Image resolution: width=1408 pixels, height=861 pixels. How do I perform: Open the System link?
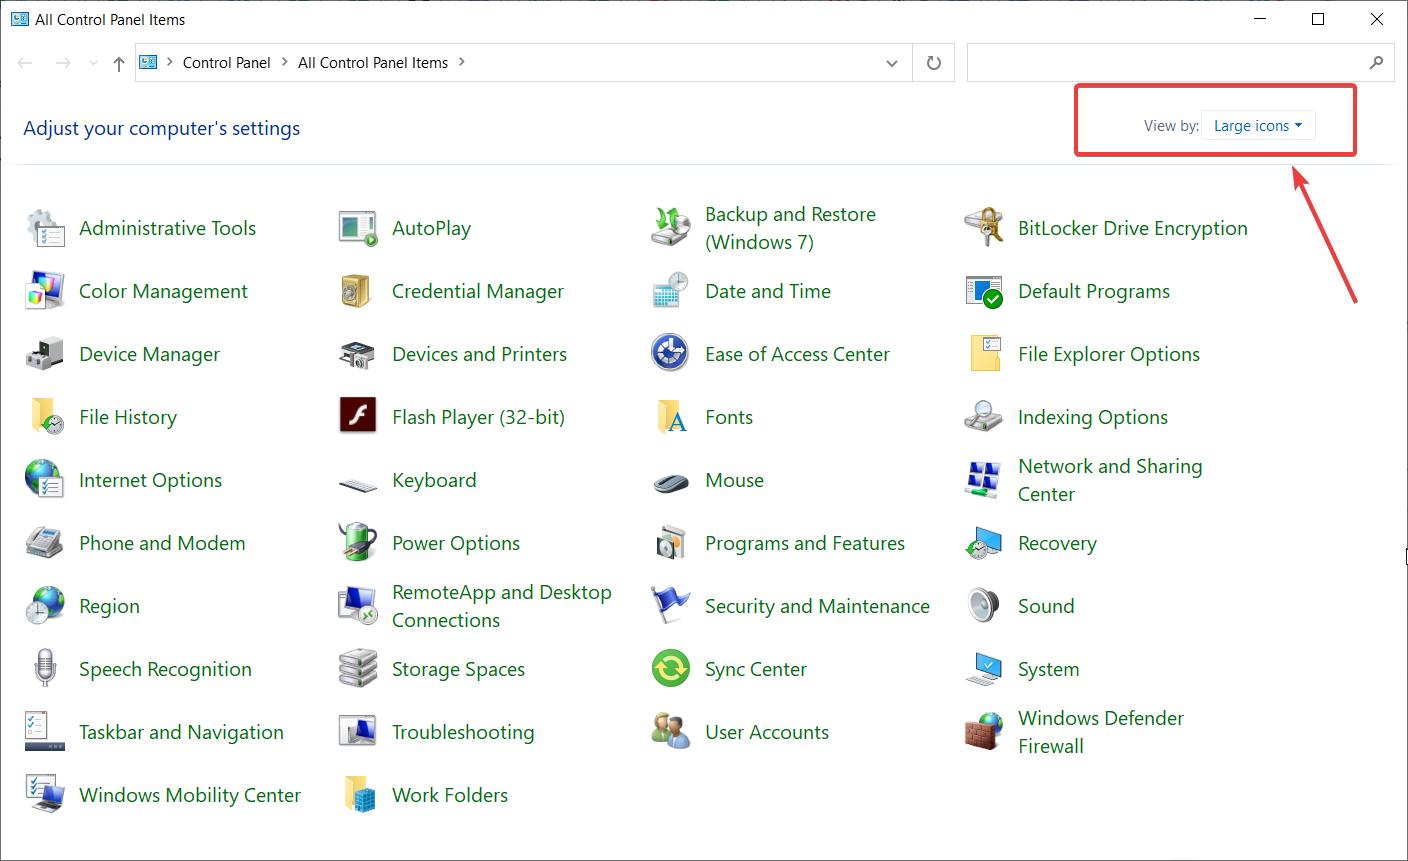tap(1049, 669)
